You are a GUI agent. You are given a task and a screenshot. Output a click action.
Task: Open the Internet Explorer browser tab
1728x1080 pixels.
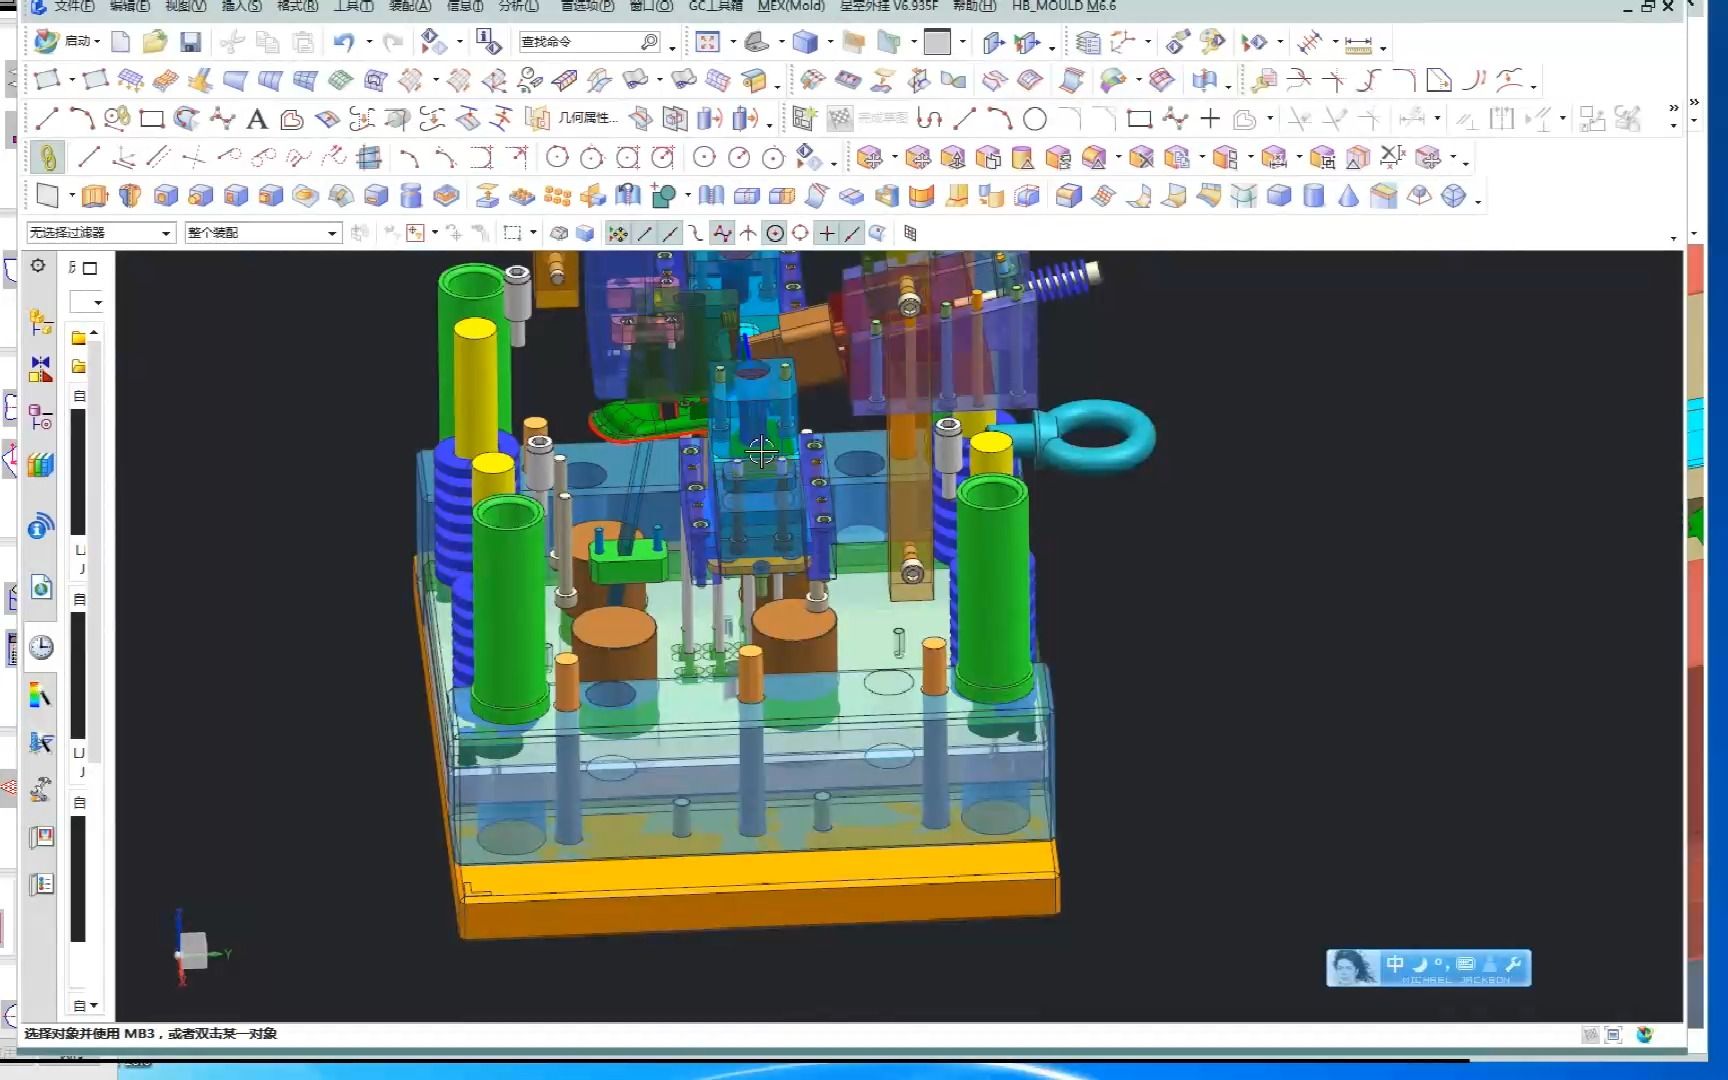tap(41, 588)
